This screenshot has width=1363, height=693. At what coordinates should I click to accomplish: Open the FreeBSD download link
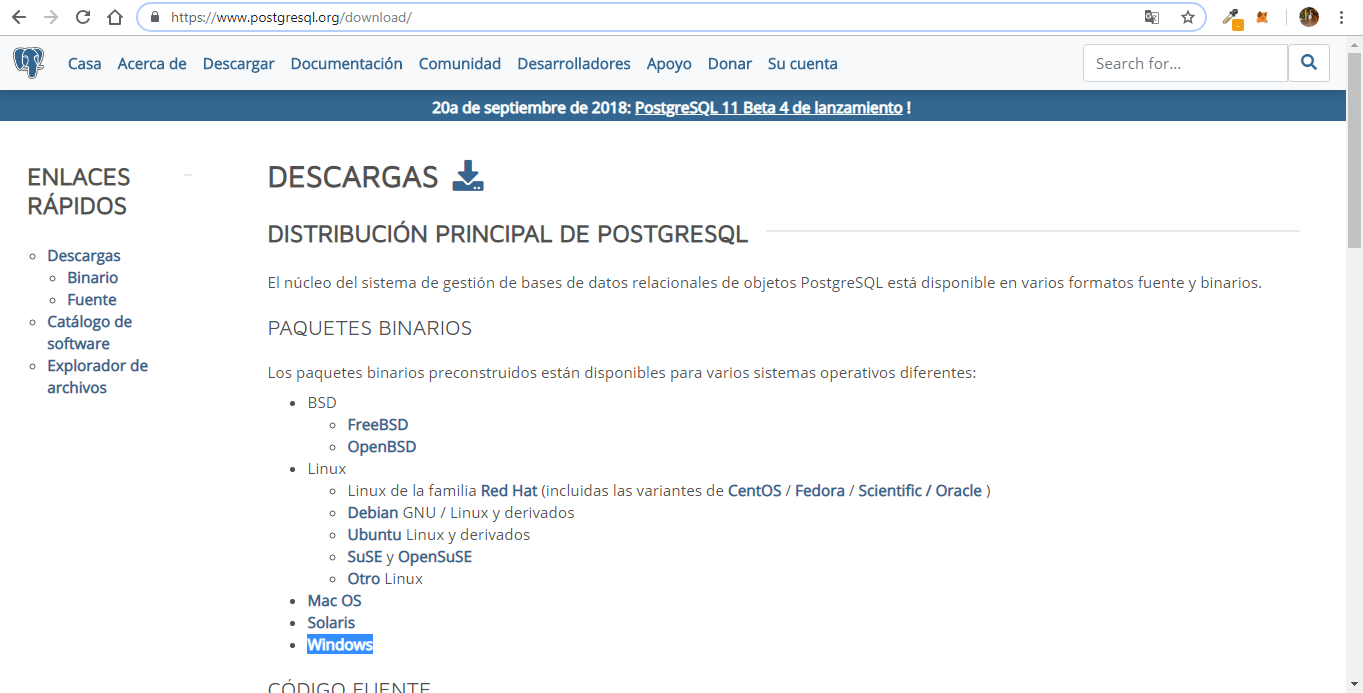[378, 425]
